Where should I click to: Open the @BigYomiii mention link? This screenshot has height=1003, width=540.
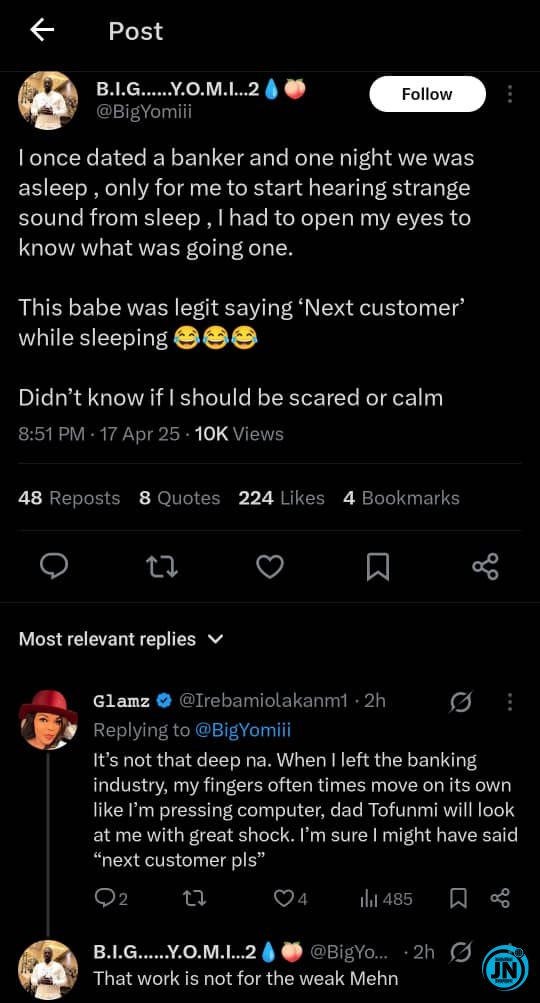pos(242,730)
